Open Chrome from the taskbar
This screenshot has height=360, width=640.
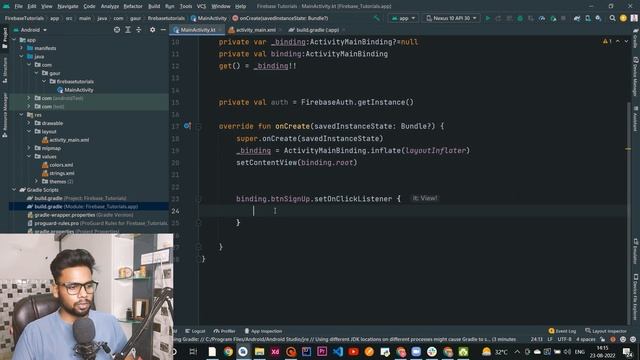point(228,351)
